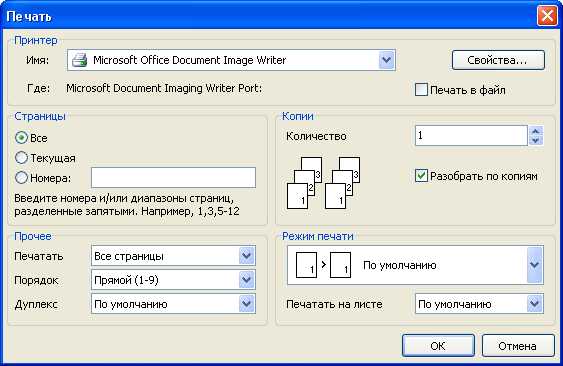563x366 pixels.
Task: Confirm printing with the ОК button
Action: 438,346
